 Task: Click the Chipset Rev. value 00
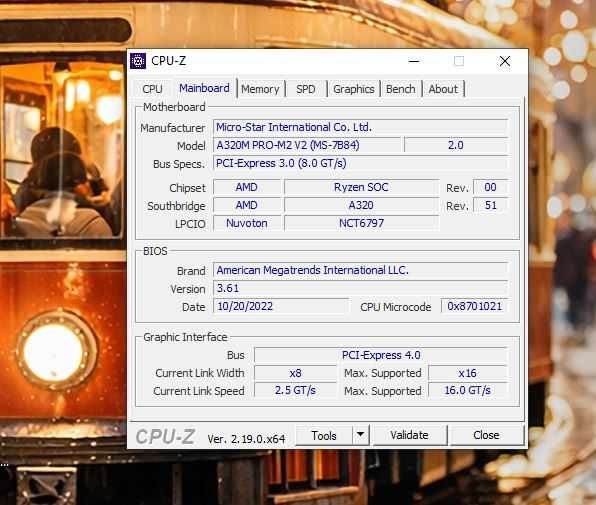[x=490, y=187]
